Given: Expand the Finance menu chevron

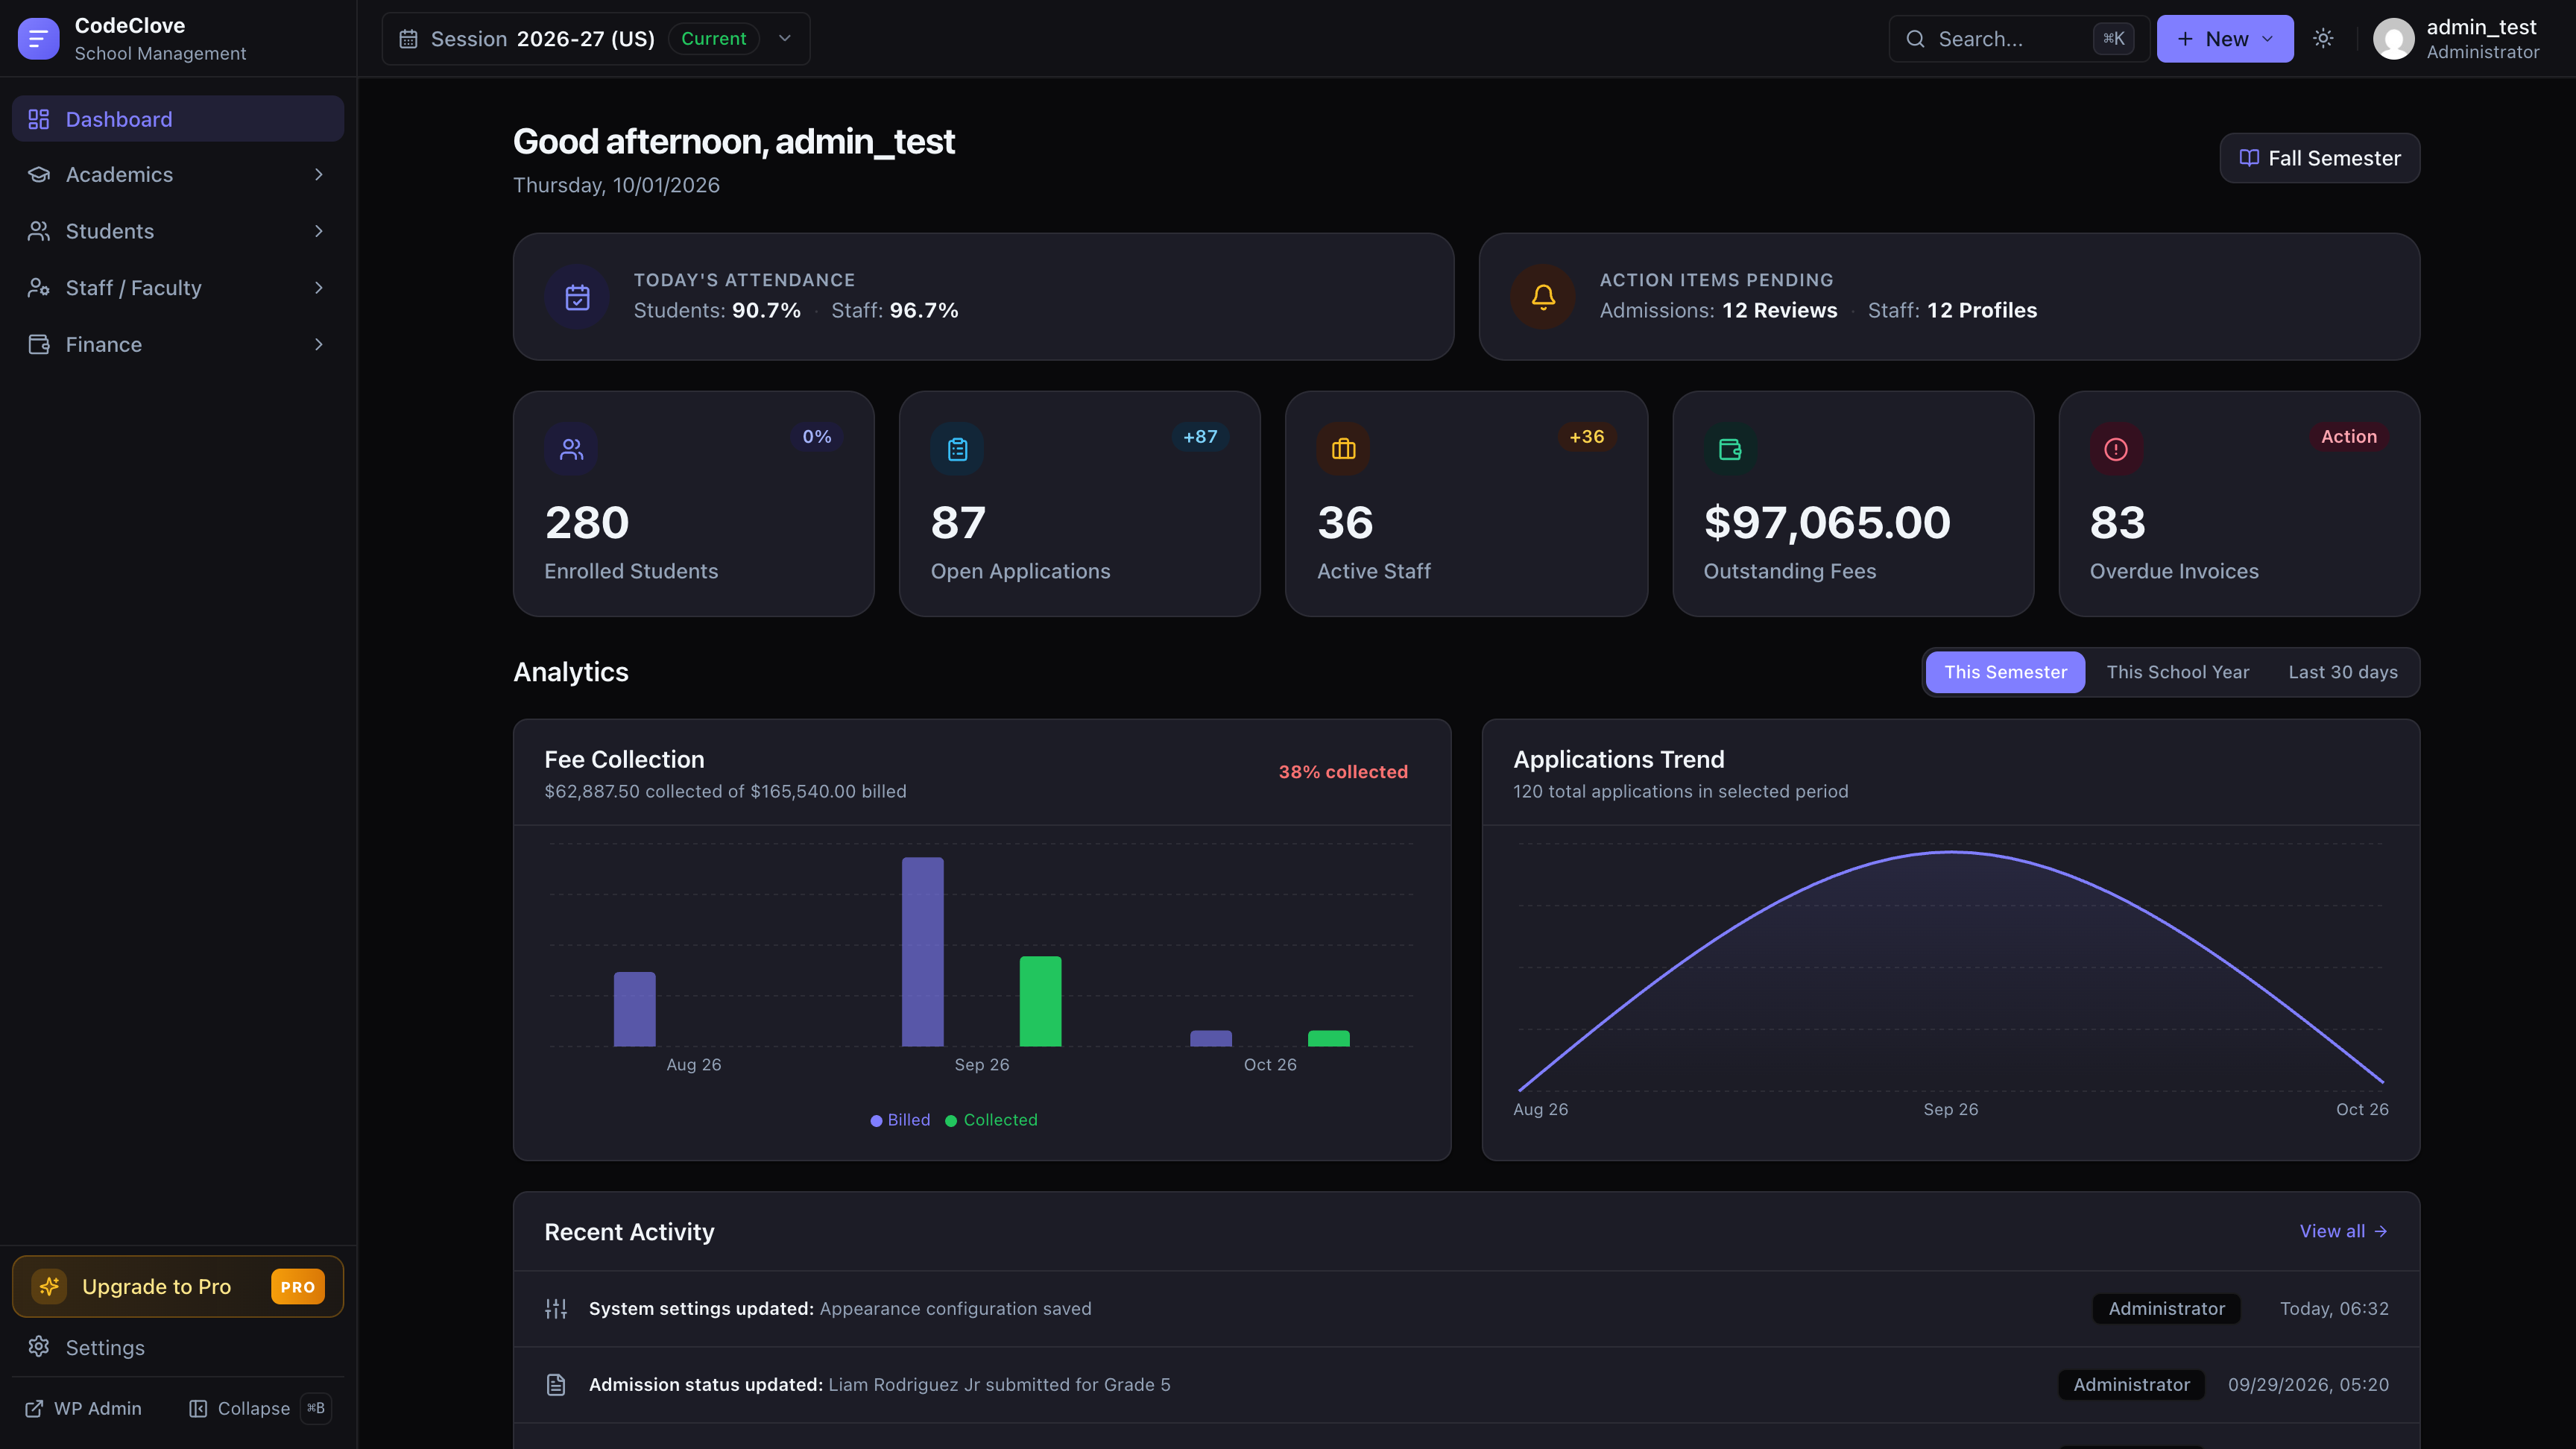Looking at the screenshot, I should click(319, 344).
